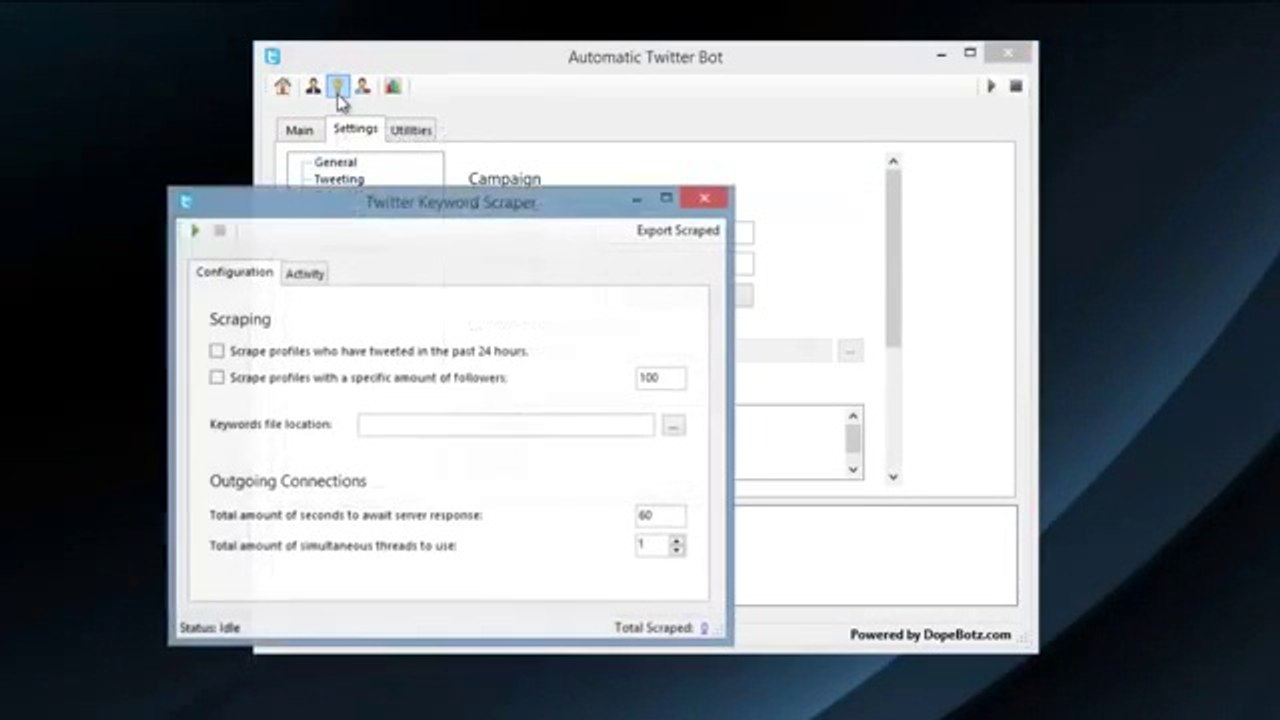This screenshot has height=720, width=1280.
Task: Click the Campaign heading in main window
Action: pos(504,179)
